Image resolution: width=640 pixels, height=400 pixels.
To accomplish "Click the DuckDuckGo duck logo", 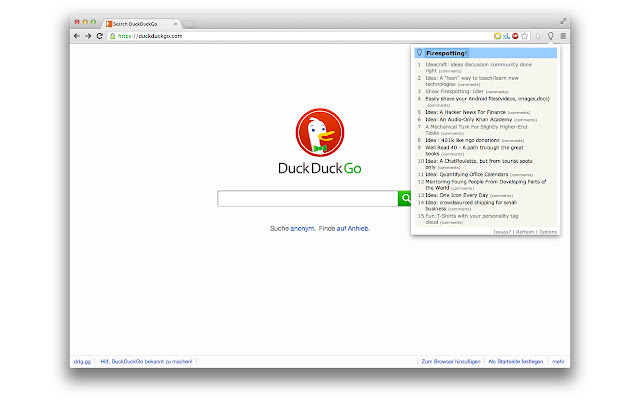I will 320,132.
